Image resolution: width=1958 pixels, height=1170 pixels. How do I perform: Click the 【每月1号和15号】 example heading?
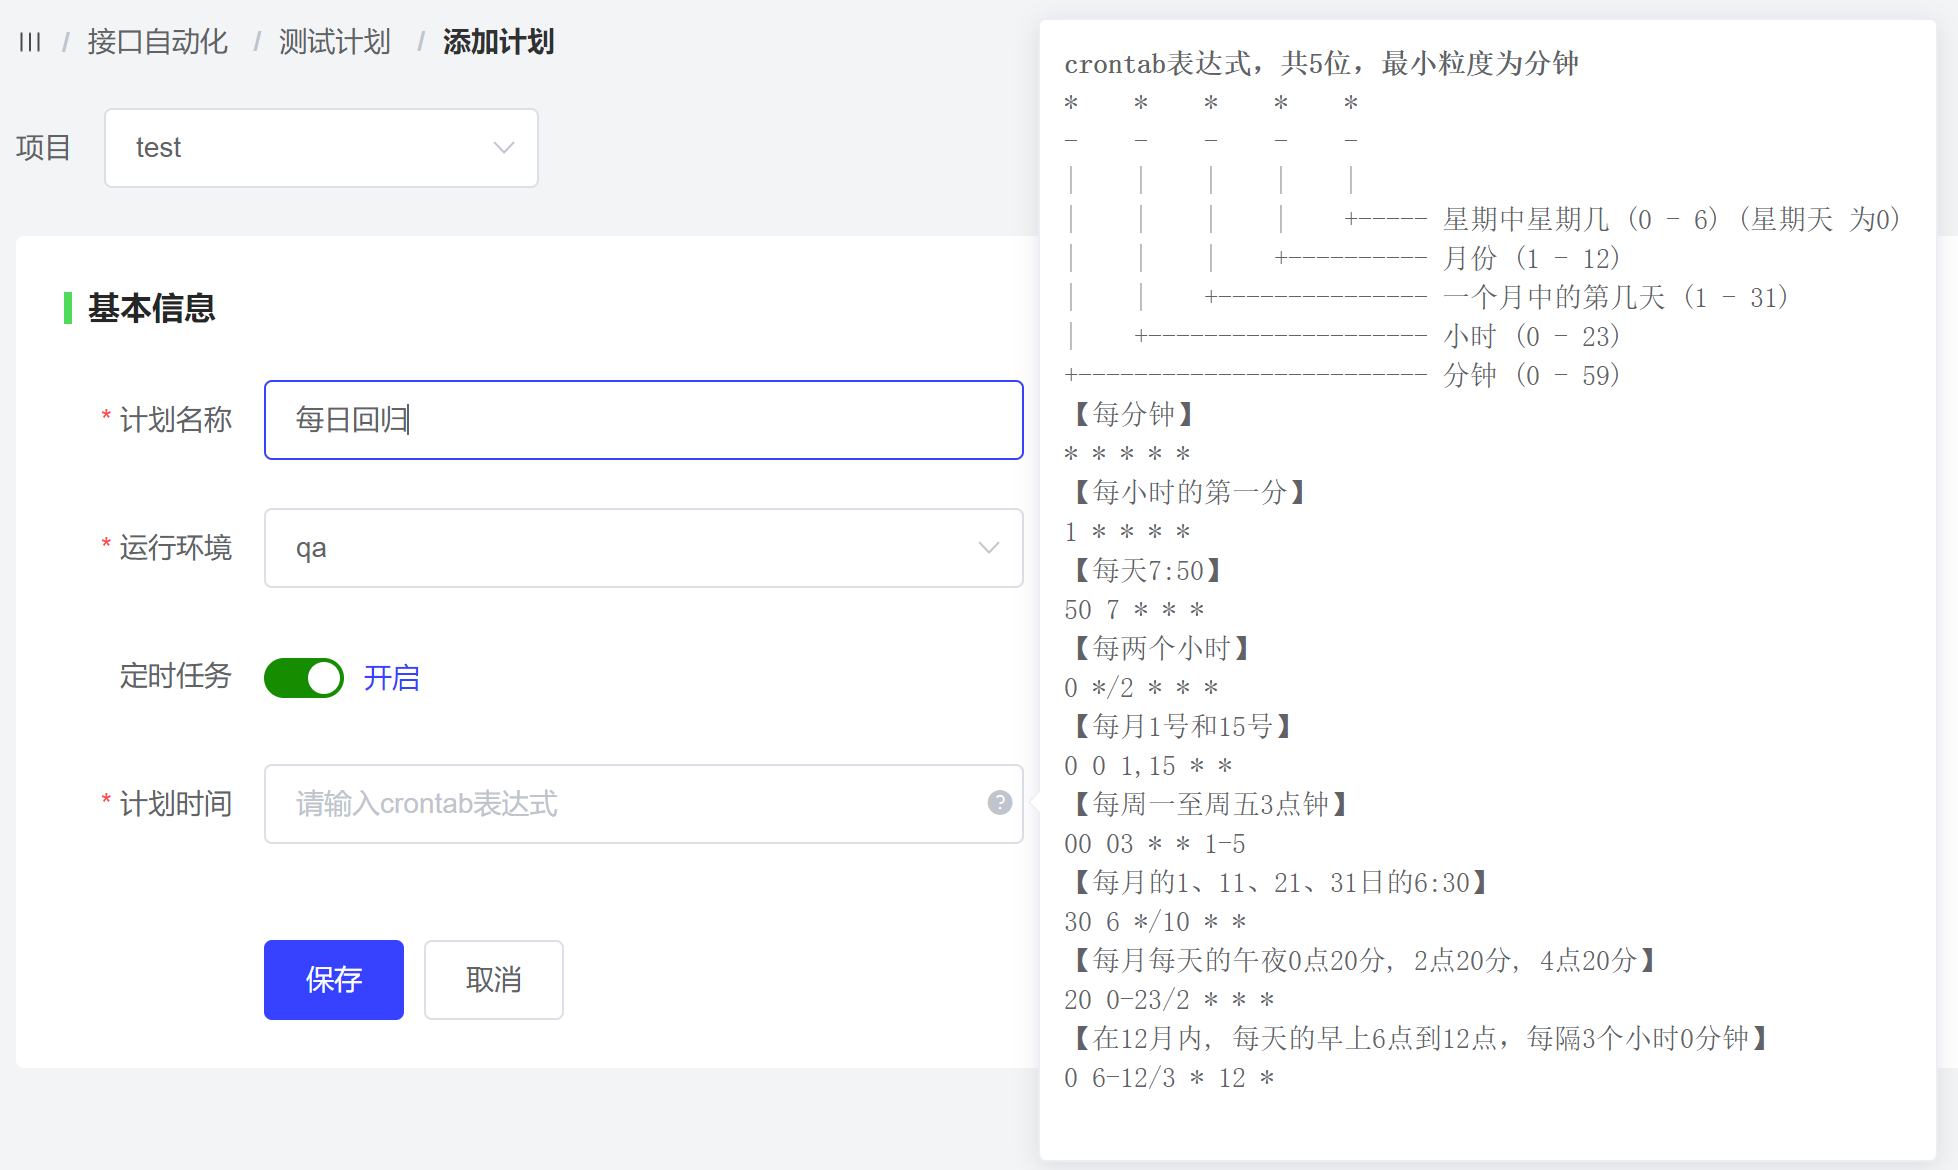pyautogui.click(x=1183, y=726)
